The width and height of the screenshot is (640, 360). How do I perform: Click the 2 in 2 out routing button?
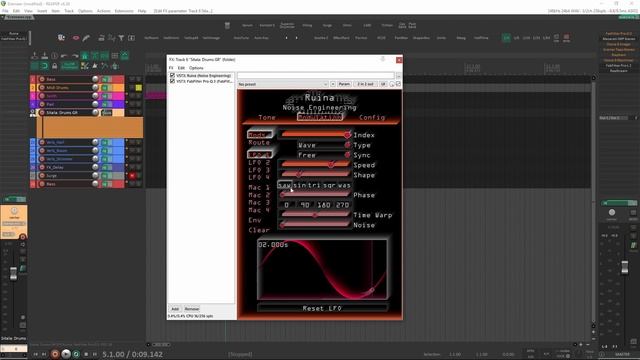coord(365,84)
